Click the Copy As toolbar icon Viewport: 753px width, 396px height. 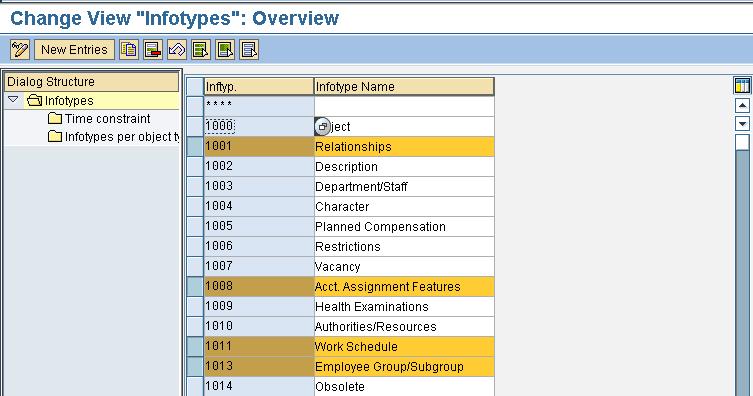(x=129, y=49)
